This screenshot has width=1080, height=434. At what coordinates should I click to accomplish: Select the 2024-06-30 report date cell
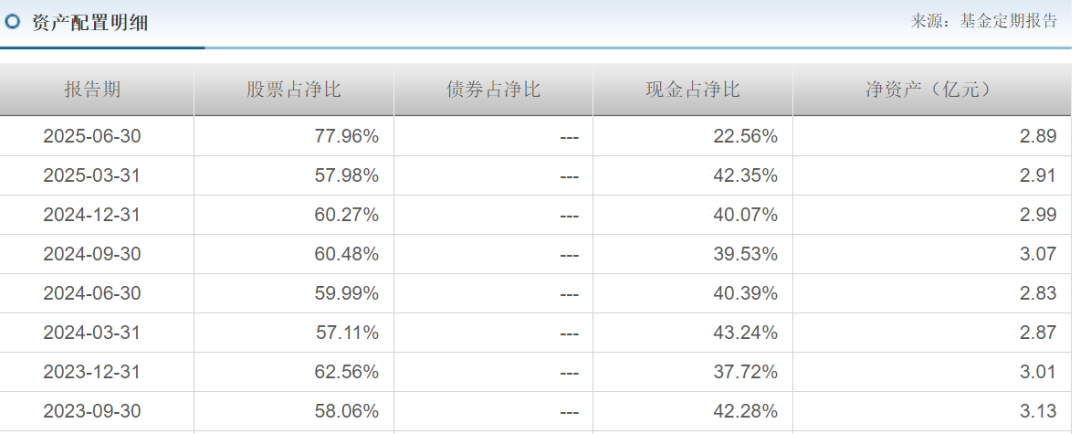[92, 293]
